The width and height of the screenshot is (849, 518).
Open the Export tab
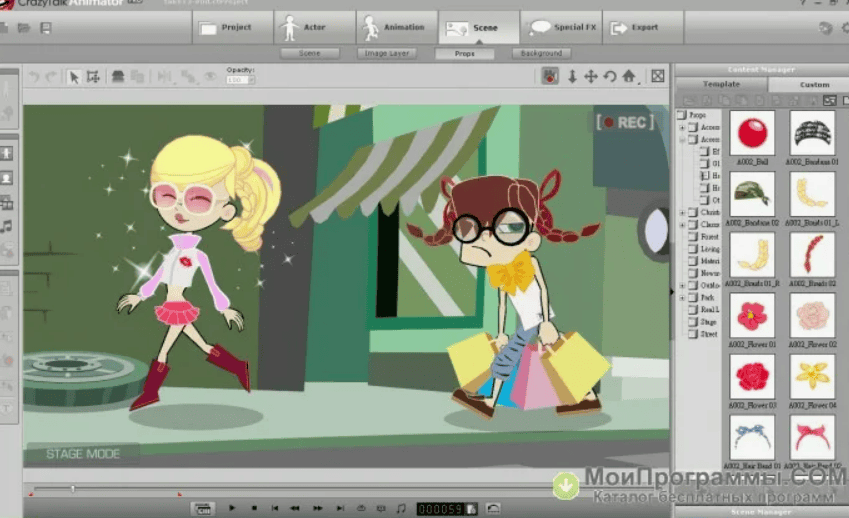[x=643, y=27]
